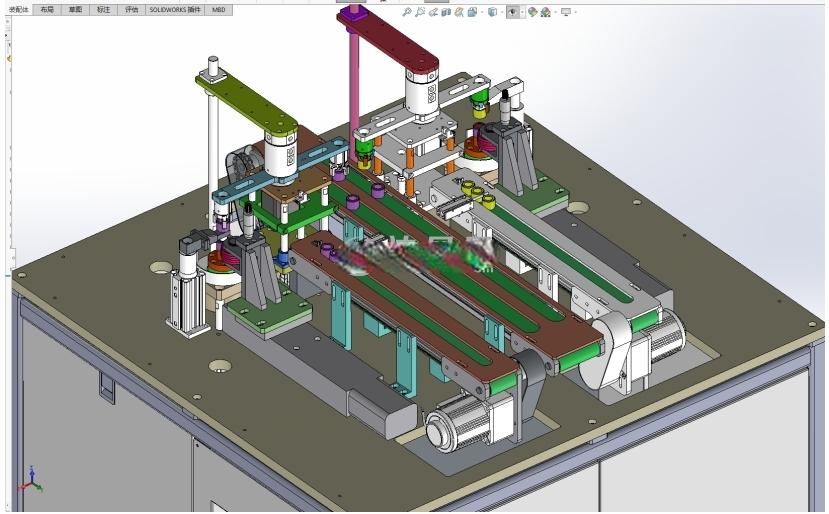This screenshot has height=514, width=829.
Task: Toggle the Hide/Show Items eye button
Action: tap(512, 12)
